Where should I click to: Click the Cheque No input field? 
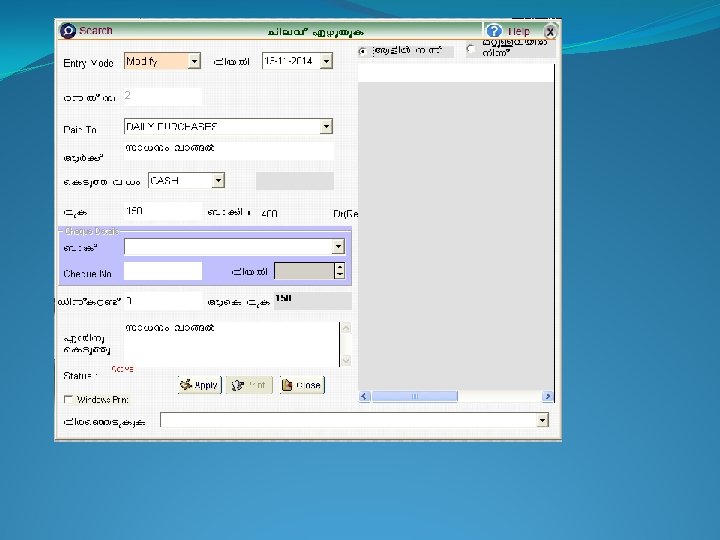[x=163, y=271]
